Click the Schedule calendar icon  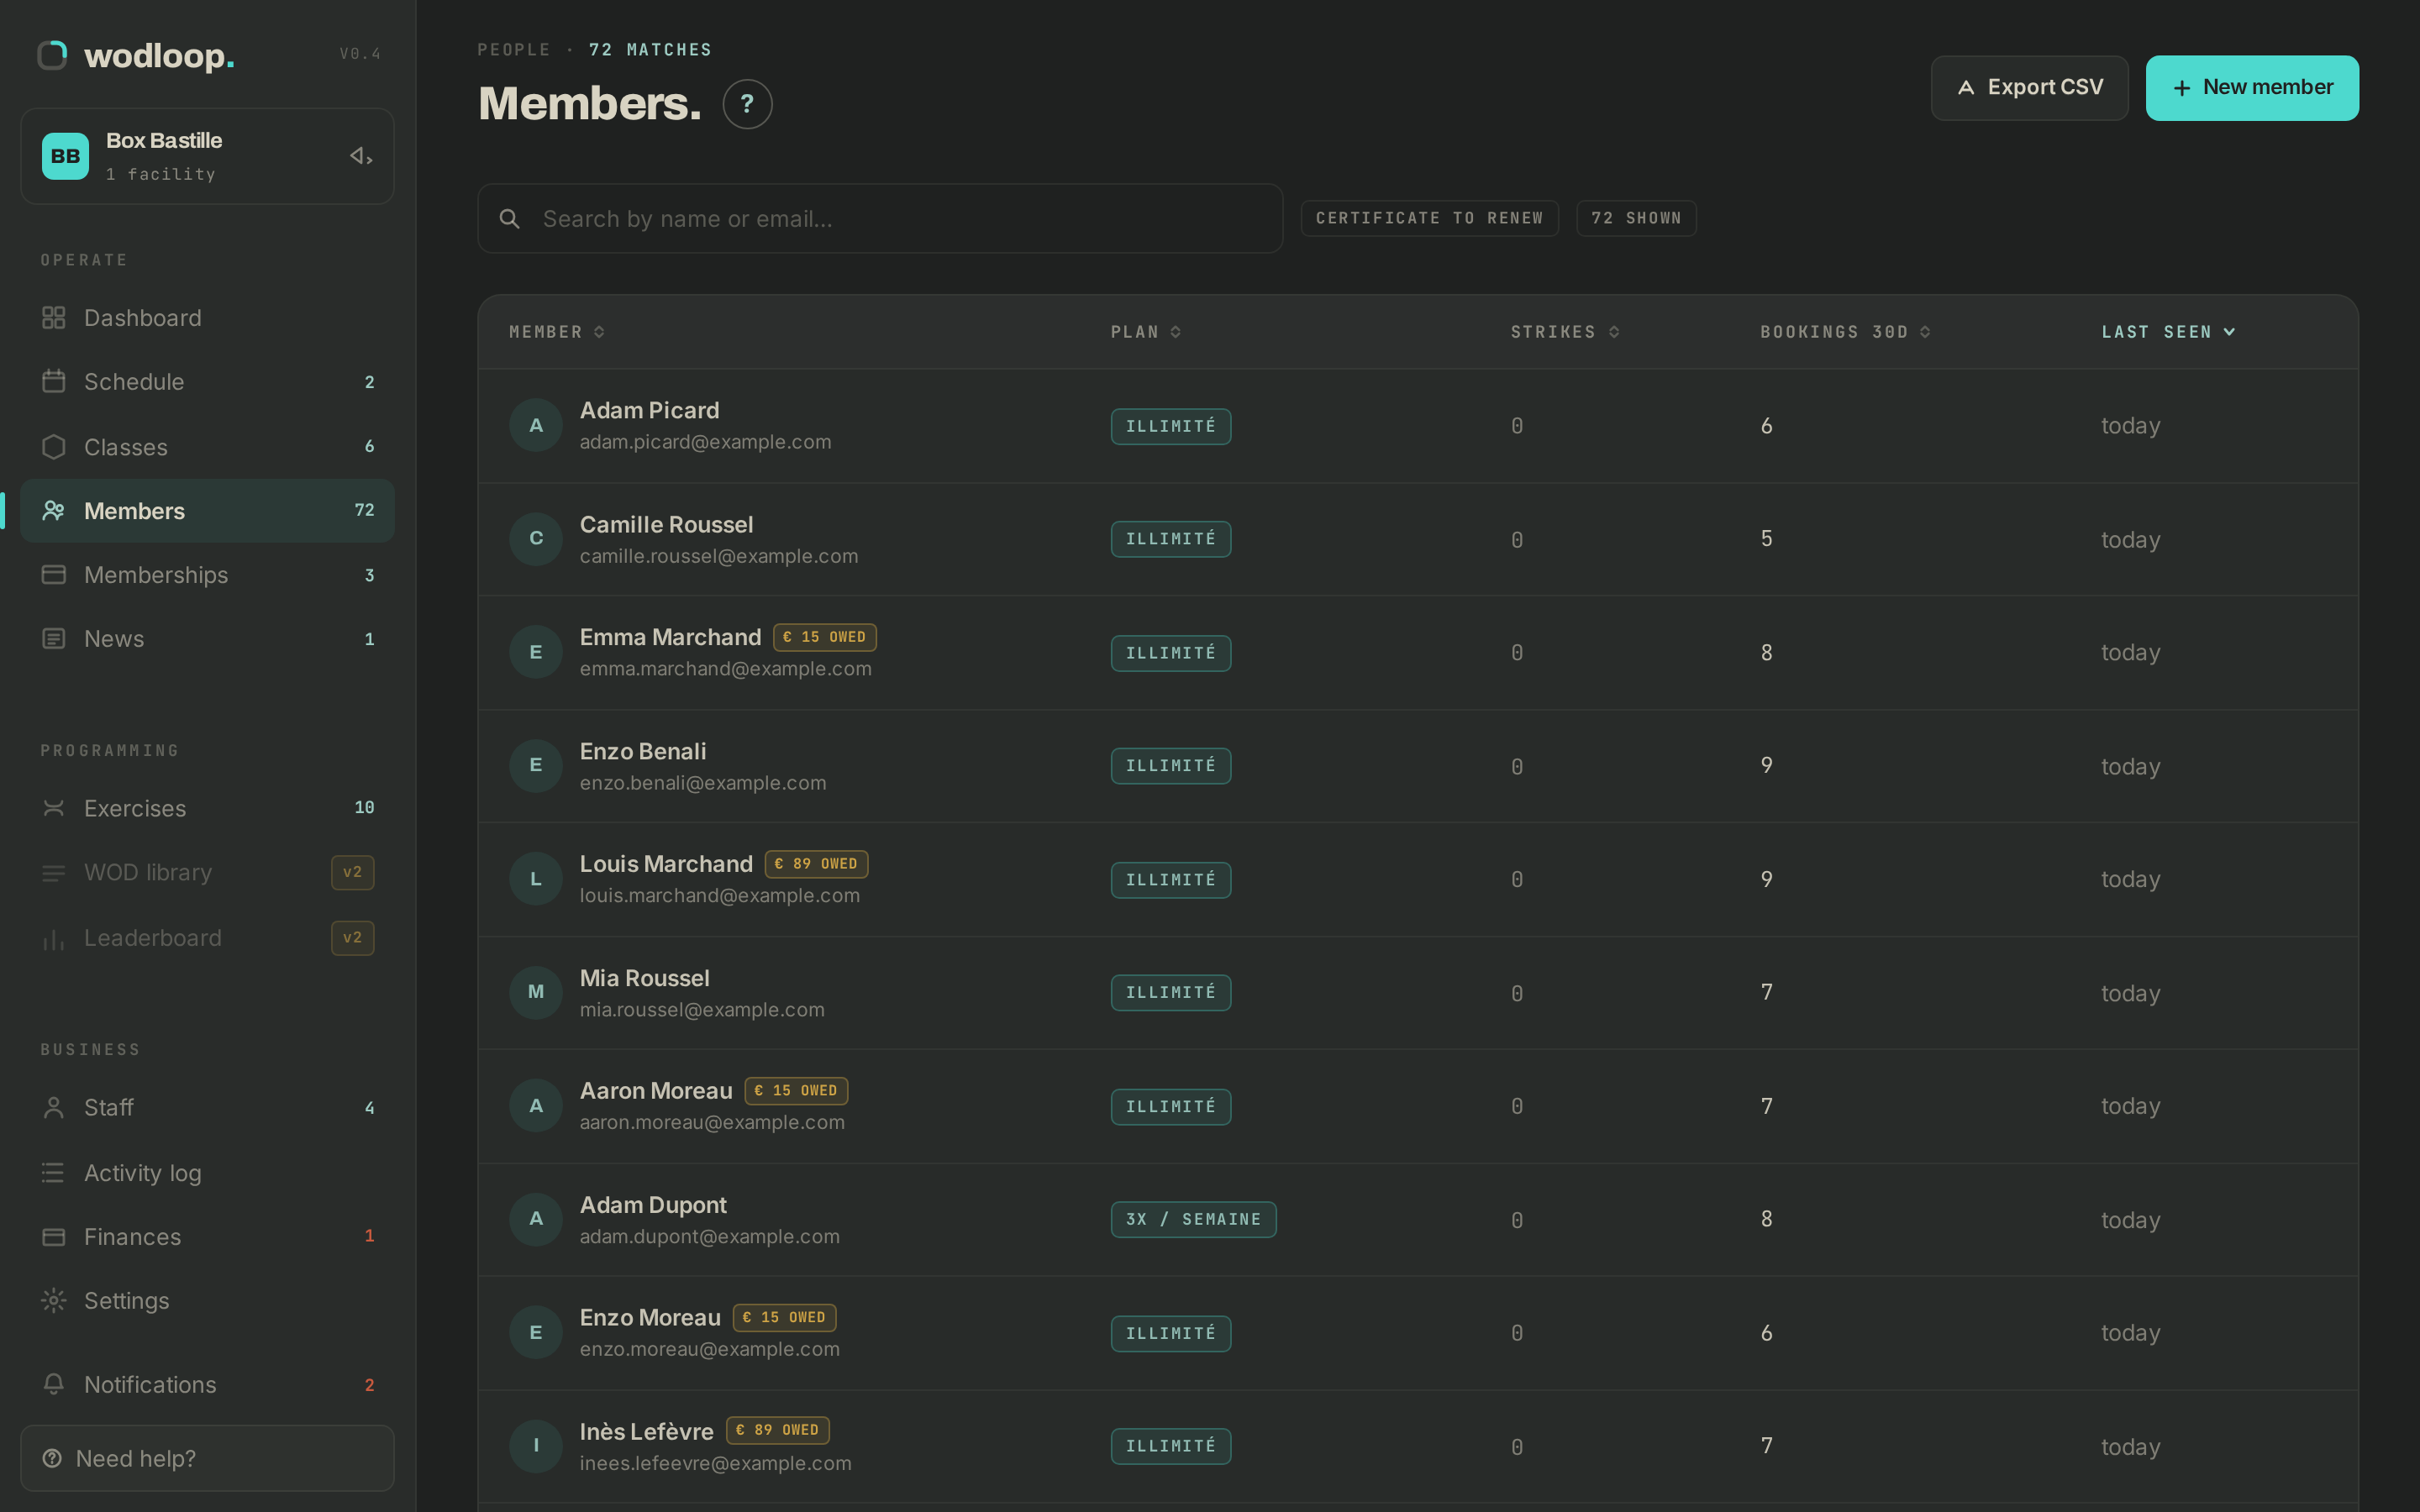point(54,381)
